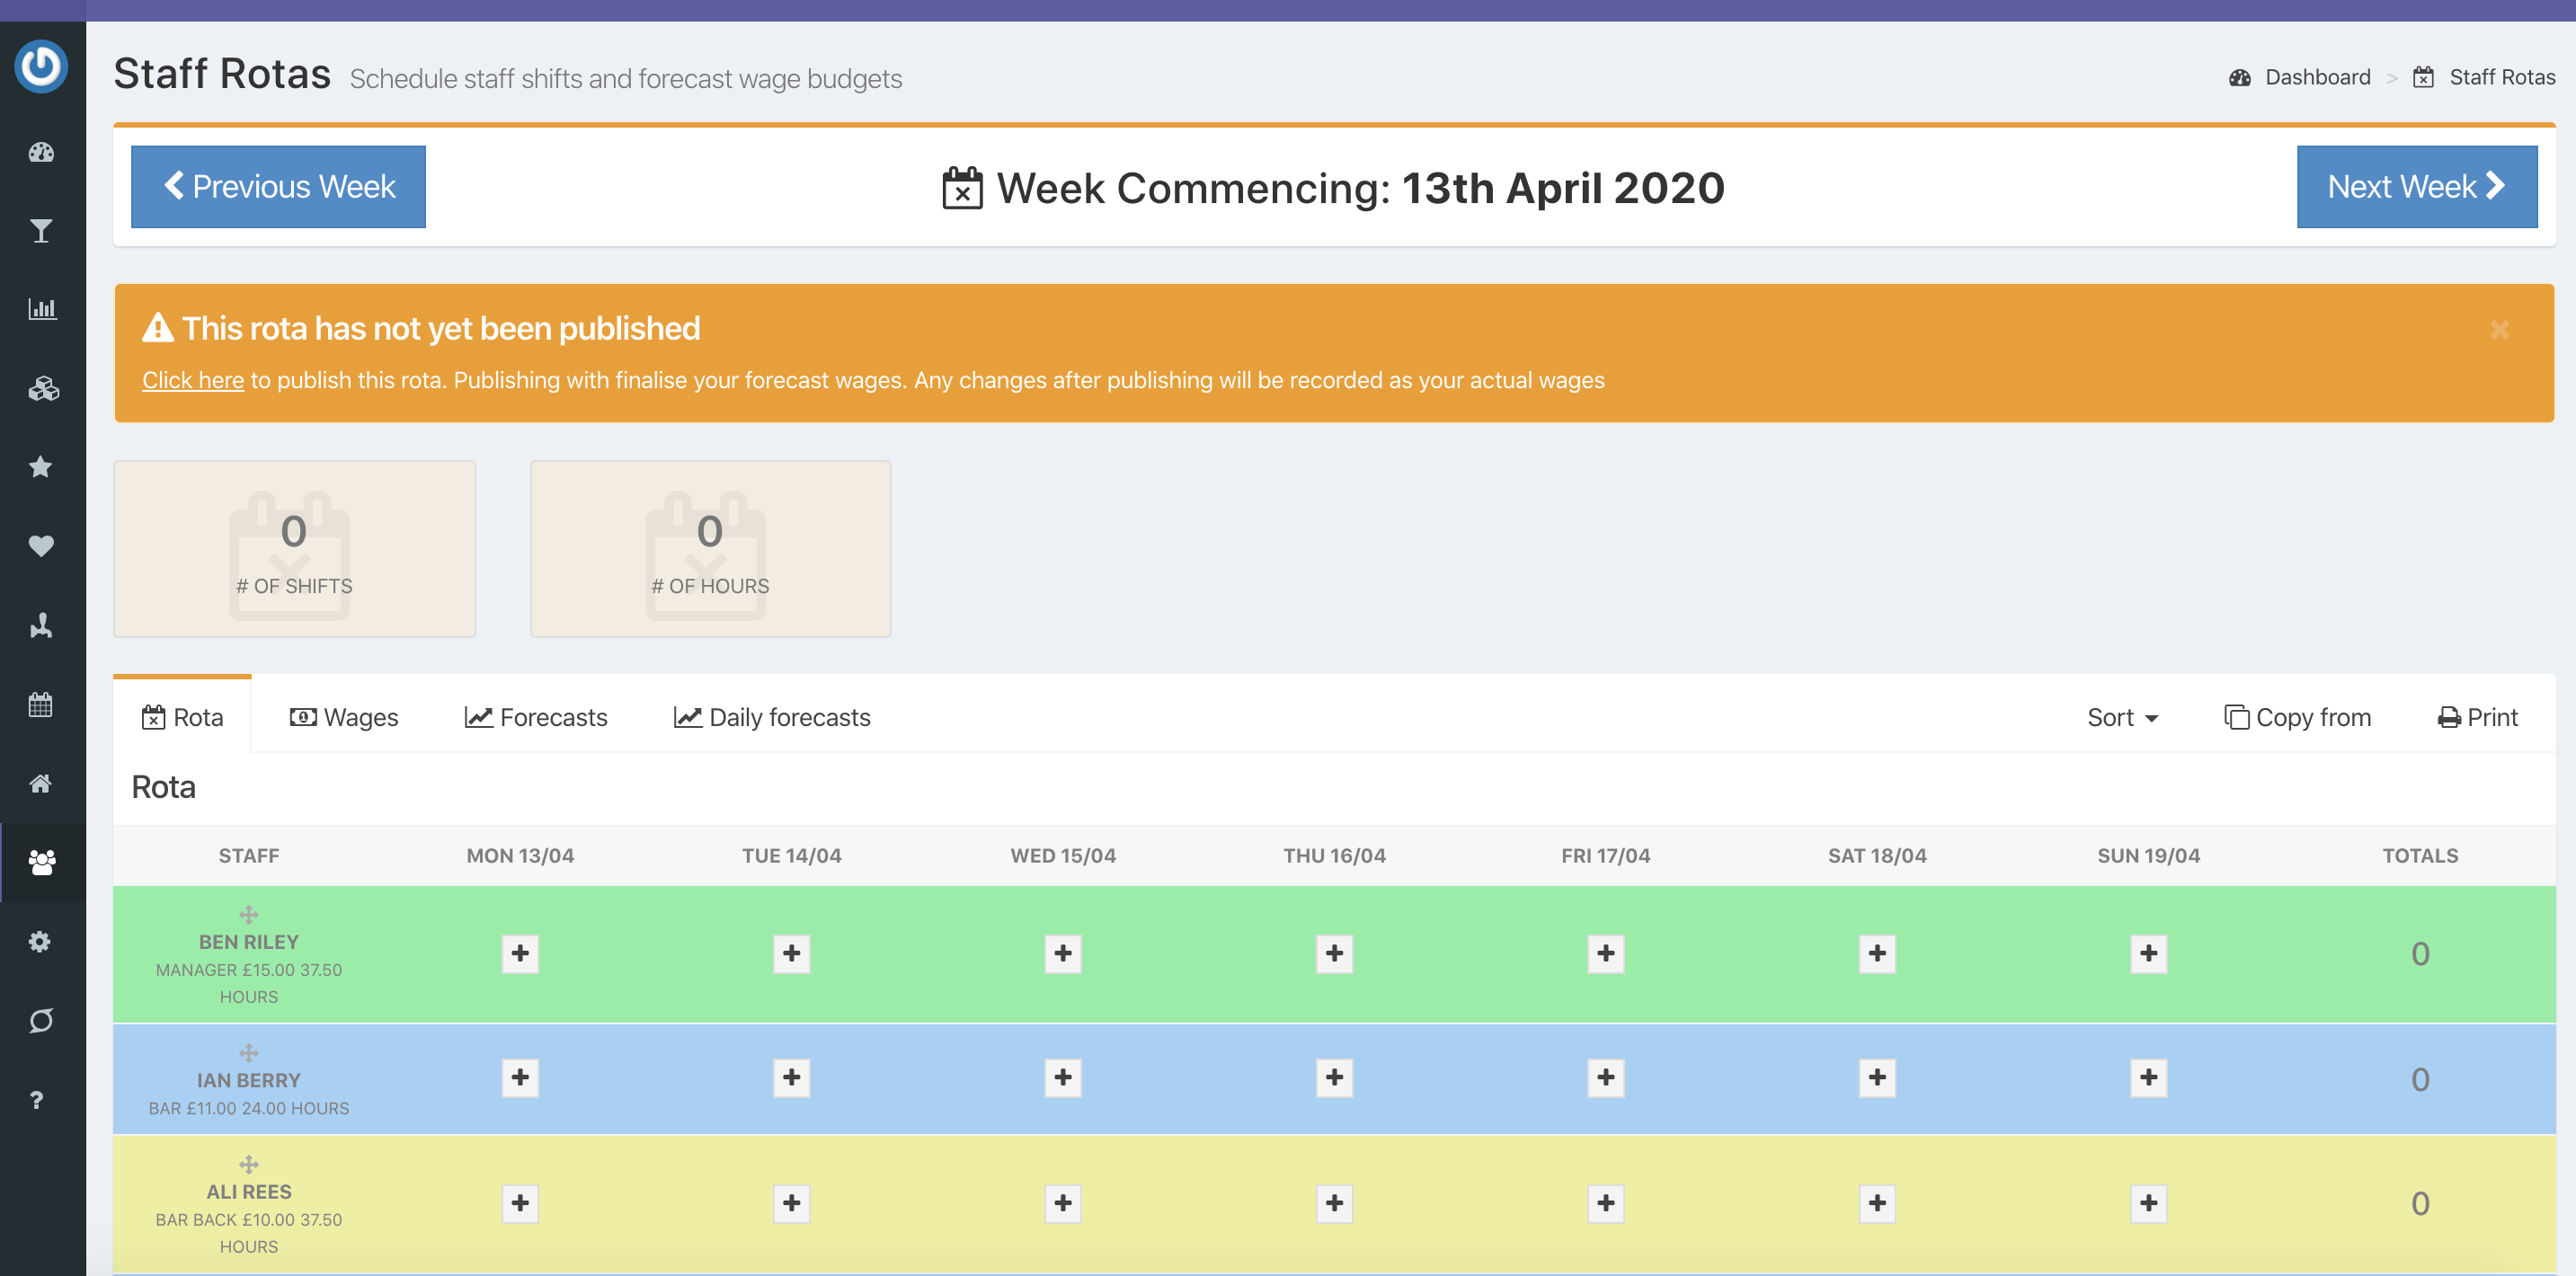This screenshot has width=2576, height=1276.
Task: Click Ben Riley's drag handle icon
Action: pos(248,914)
